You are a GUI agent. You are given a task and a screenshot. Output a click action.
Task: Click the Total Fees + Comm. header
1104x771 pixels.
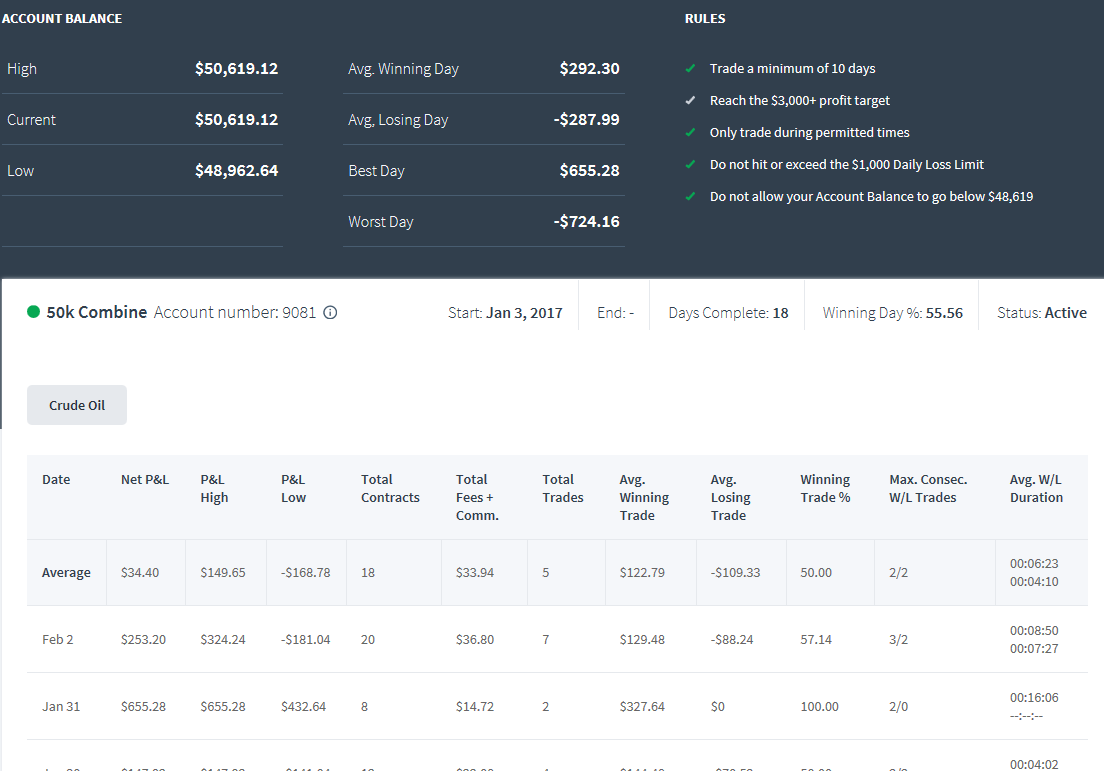coord(477,497)
